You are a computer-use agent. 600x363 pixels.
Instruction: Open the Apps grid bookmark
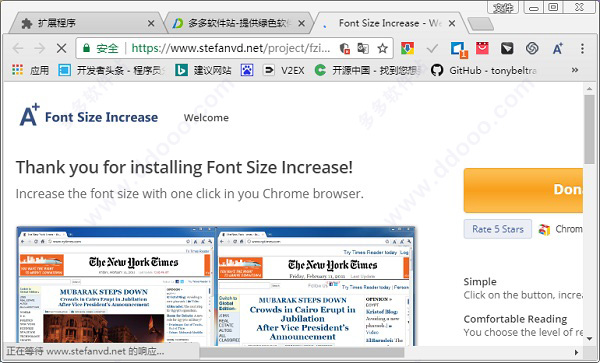pos(31,70)
